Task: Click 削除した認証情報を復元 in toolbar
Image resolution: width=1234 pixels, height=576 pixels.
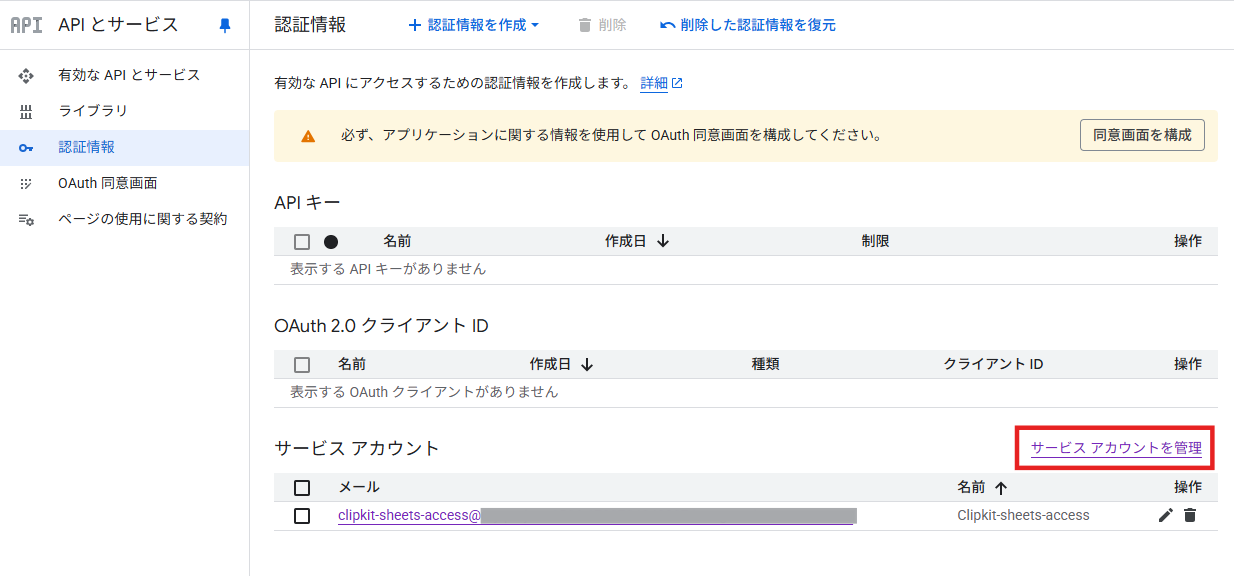Action: tap(748, 25)
